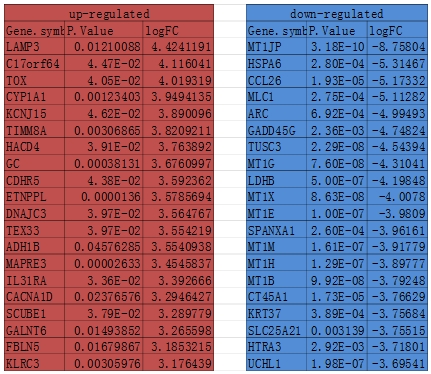The height and width of the screenshot is (374, 431).
Task: Select the down-regulated header cell
Action: [337, 13]
